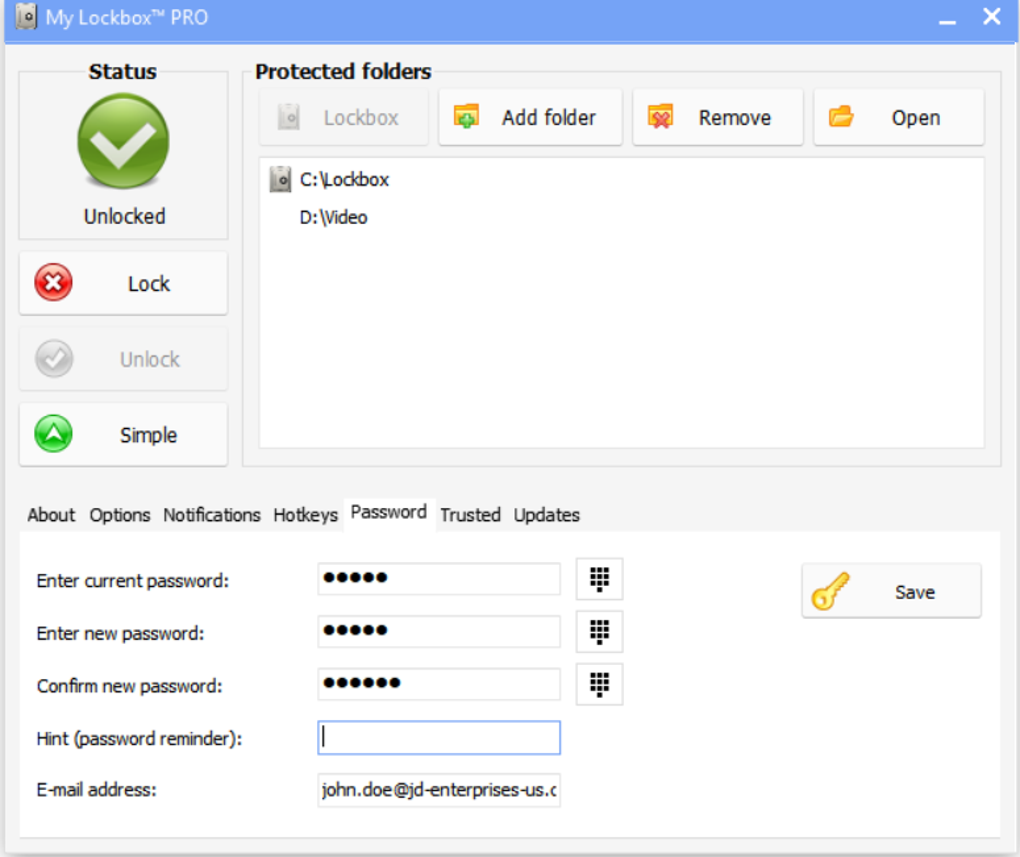The height and width of the screenshot is (857, 1020).
Task: Click the "Hint (password reminder):" label
Action: [x=139, y=739]
